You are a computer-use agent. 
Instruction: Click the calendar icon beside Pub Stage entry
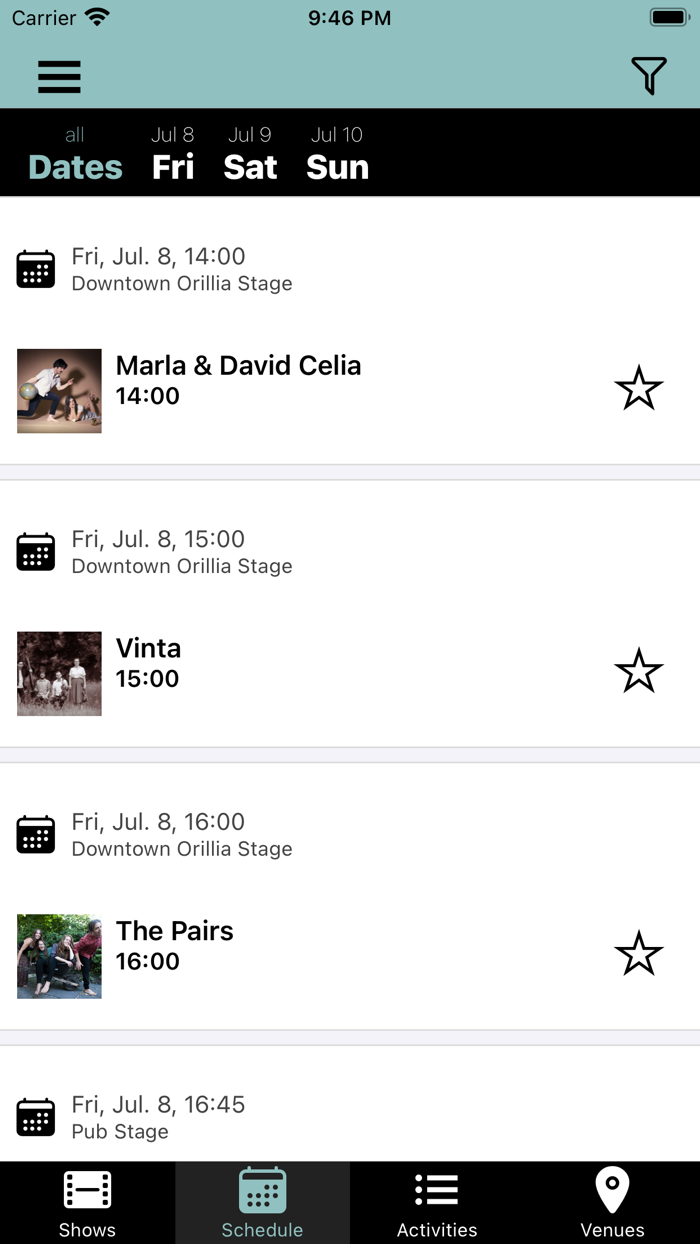coord(36,1116)
